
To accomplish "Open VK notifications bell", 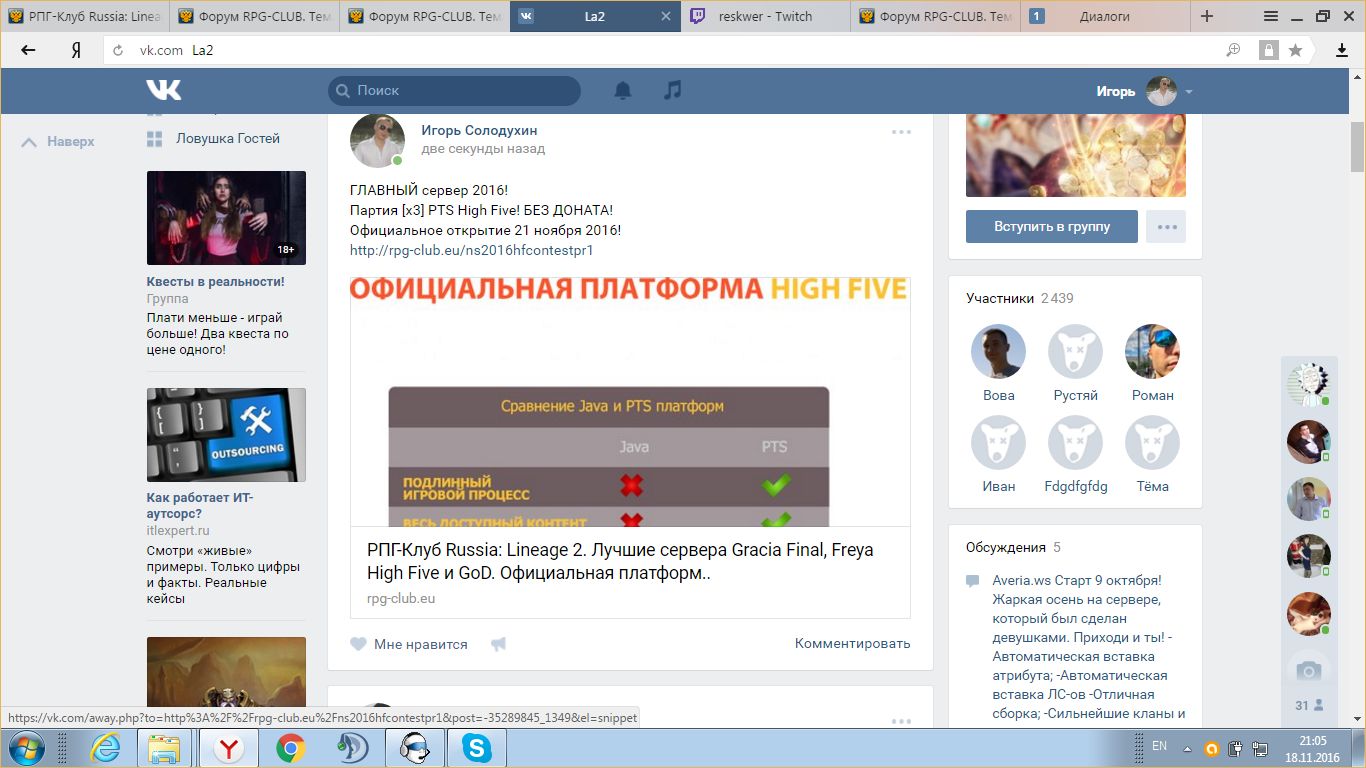I will pyautogui.click(x=622, y=90).
